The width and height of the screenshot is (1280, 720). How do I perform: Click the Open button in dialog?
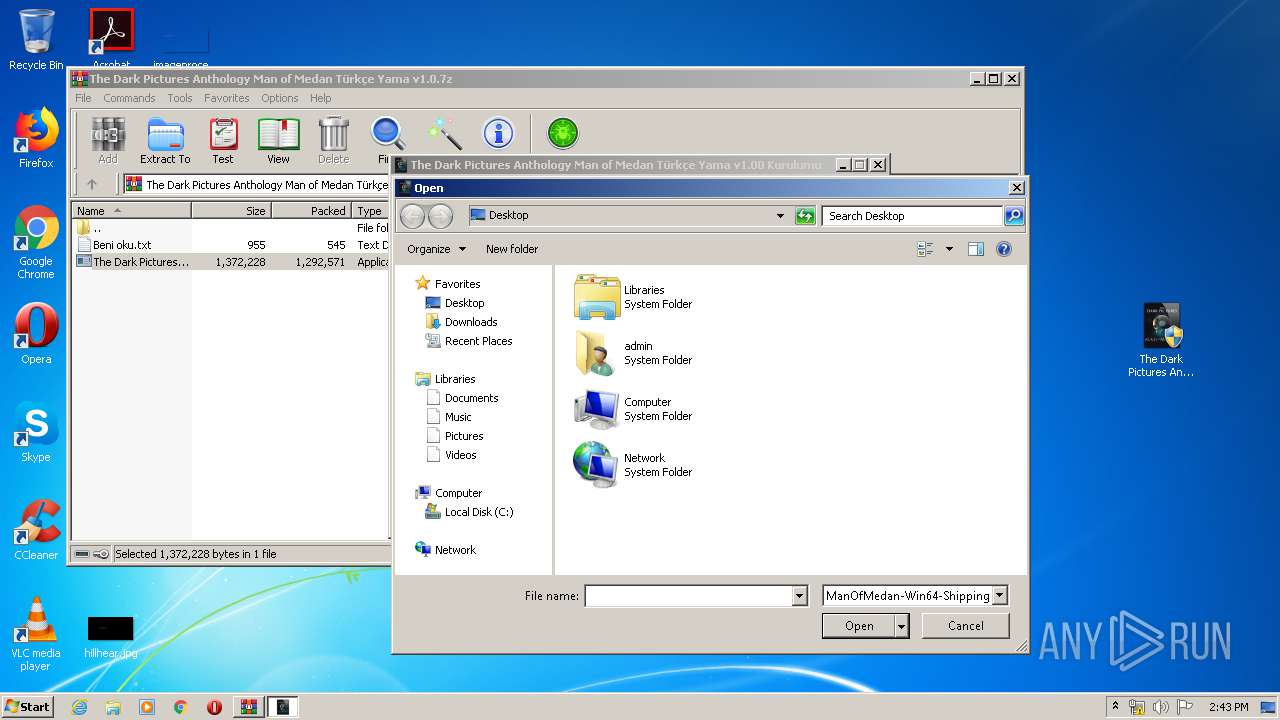click(x=859, y=626)
